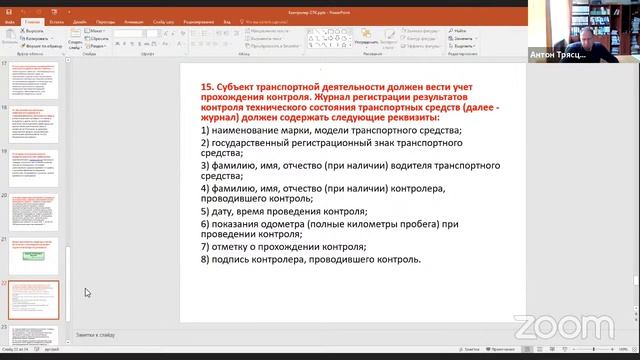Viewport: 640px width, 360px height.
Task: Click Контур фигуры option
Action: click(419, 38)
